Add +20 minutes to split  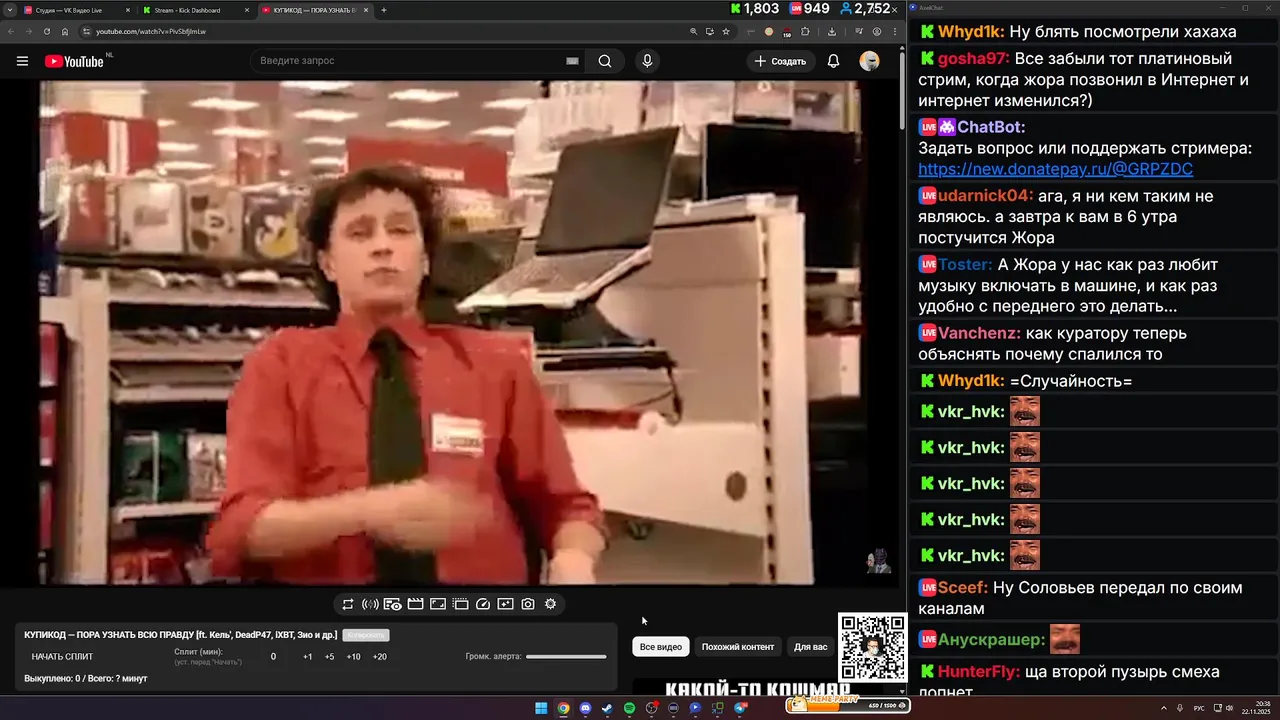pyautogui.click(x=379, y=657)
